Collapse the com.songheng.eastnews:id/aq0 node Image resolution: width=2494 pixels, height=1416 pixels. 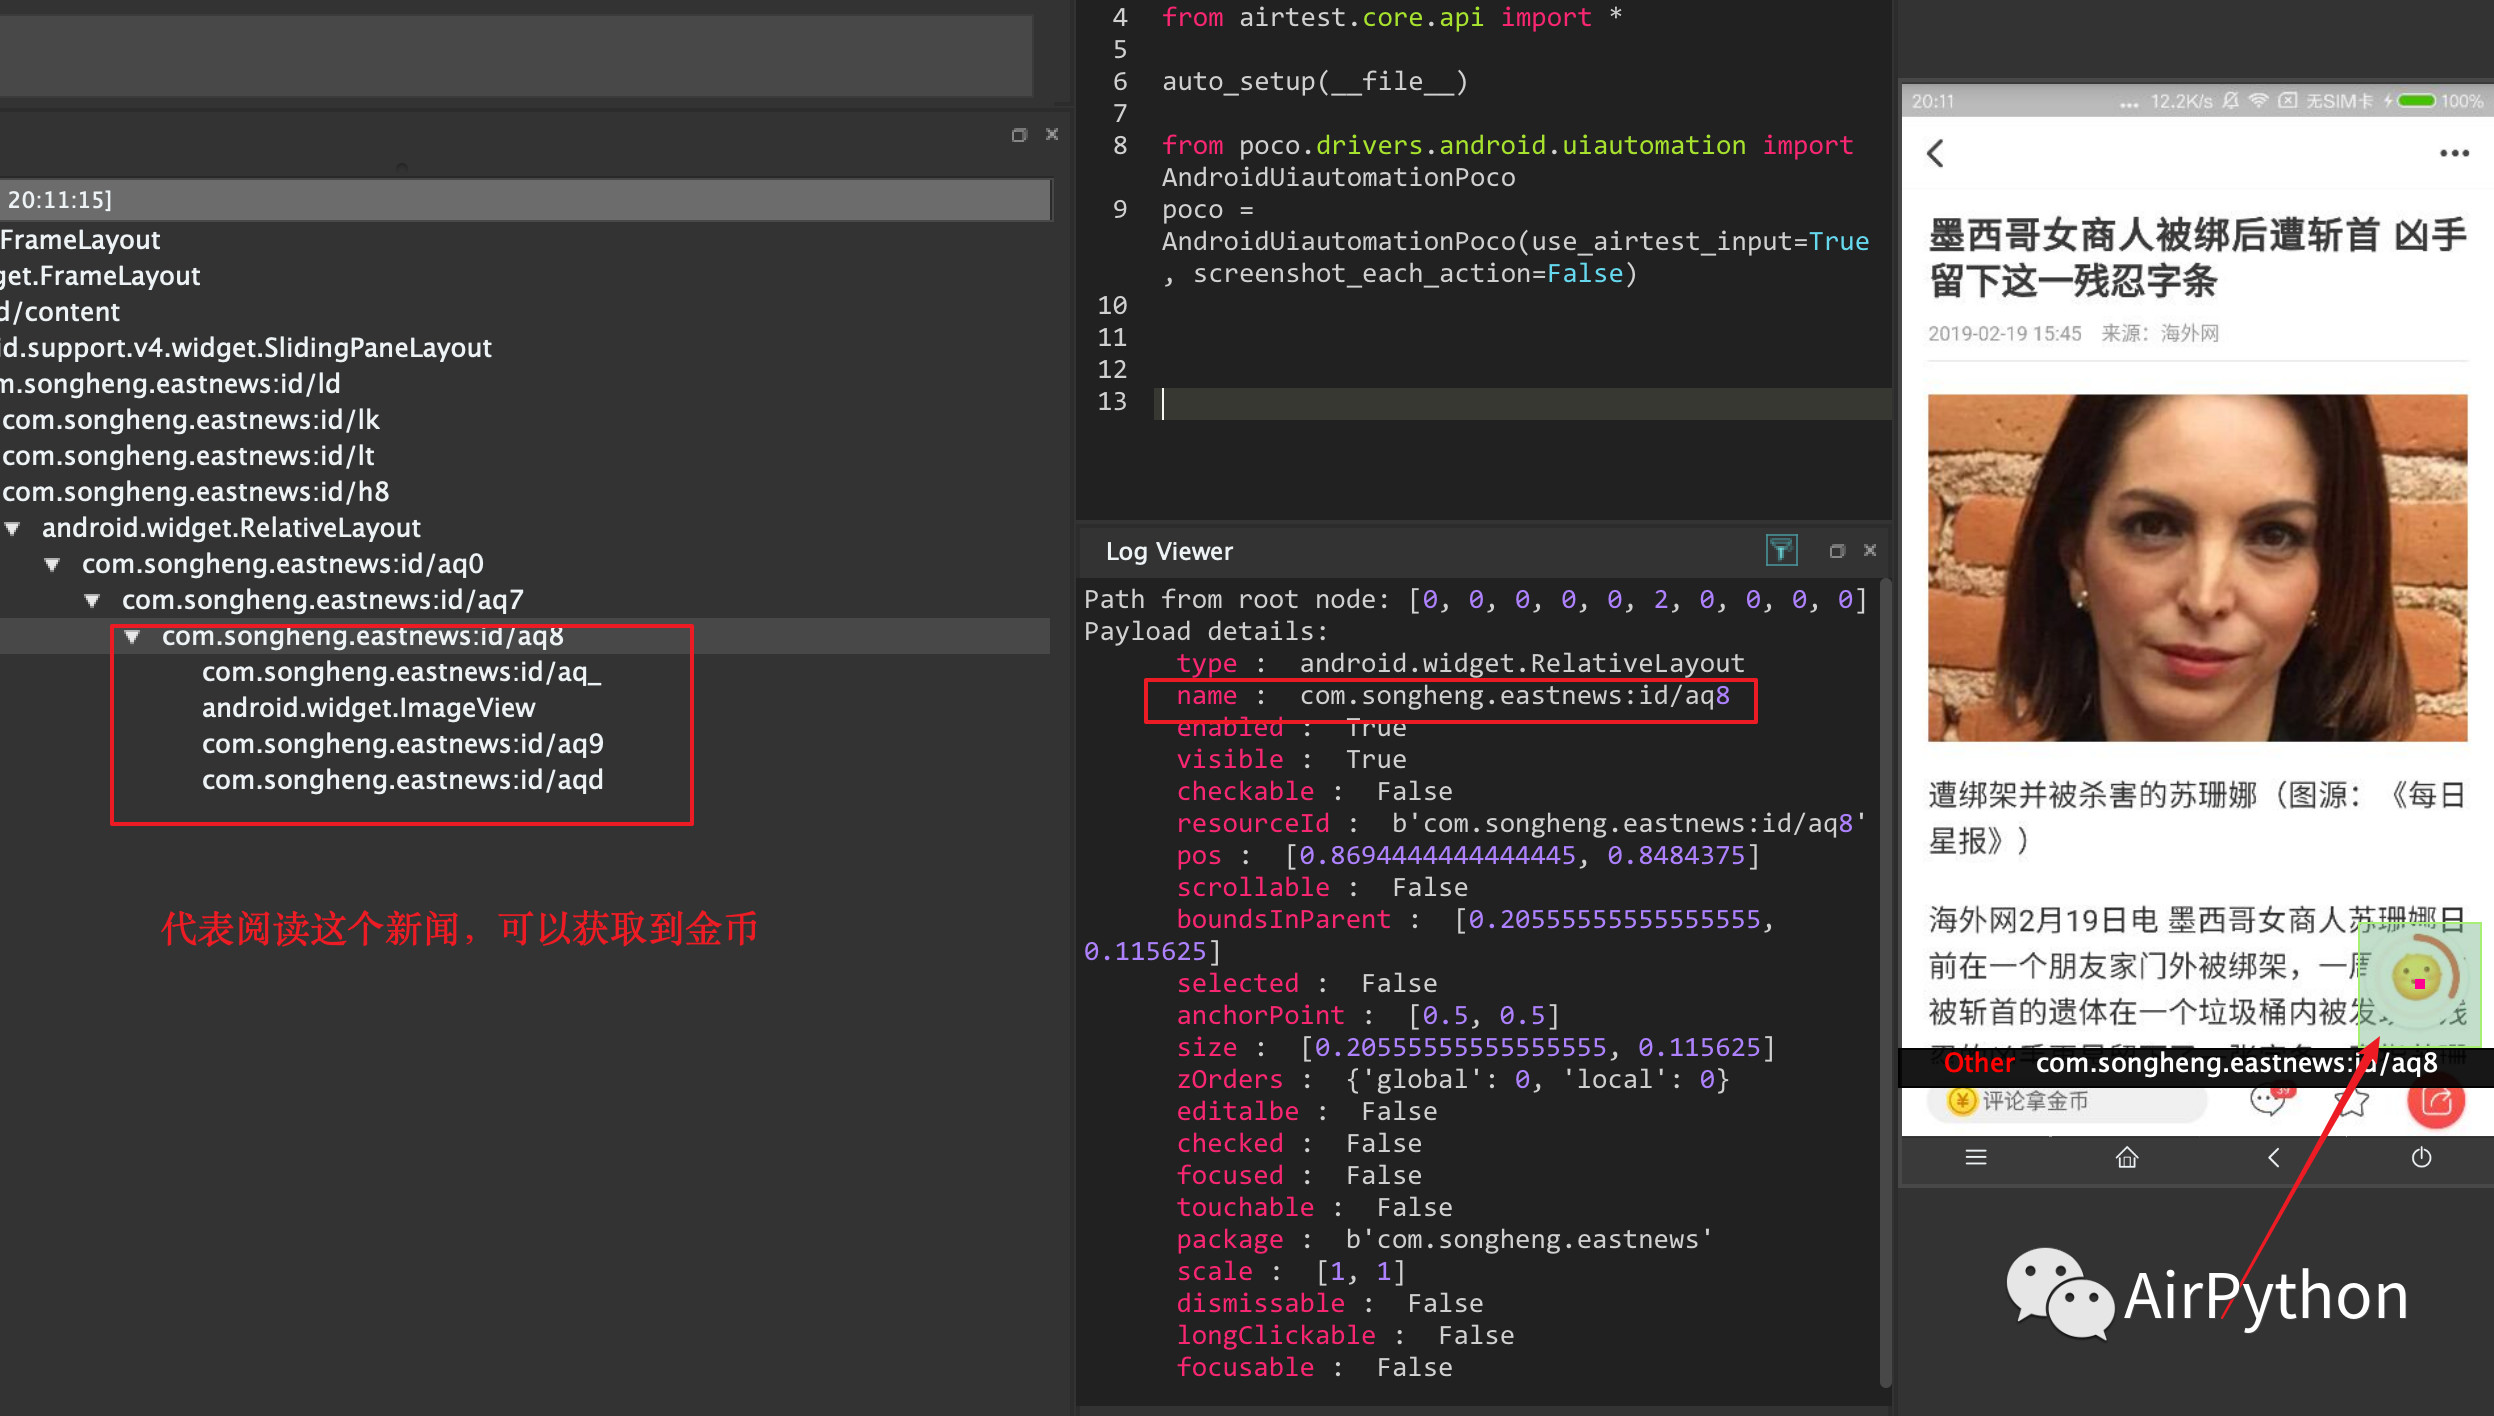coord(52,564)
